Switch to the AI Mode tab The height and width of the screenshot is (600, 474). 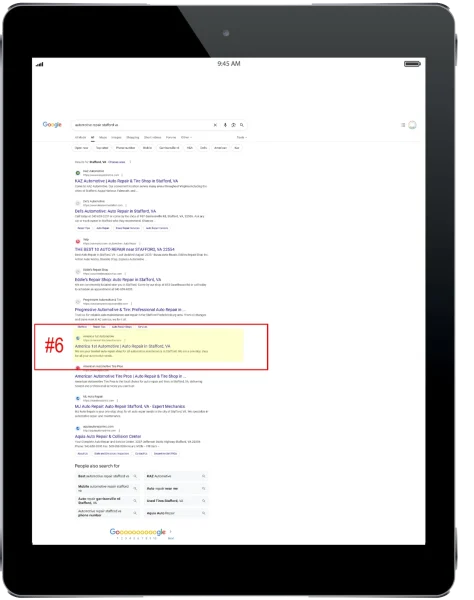[80, 137]
